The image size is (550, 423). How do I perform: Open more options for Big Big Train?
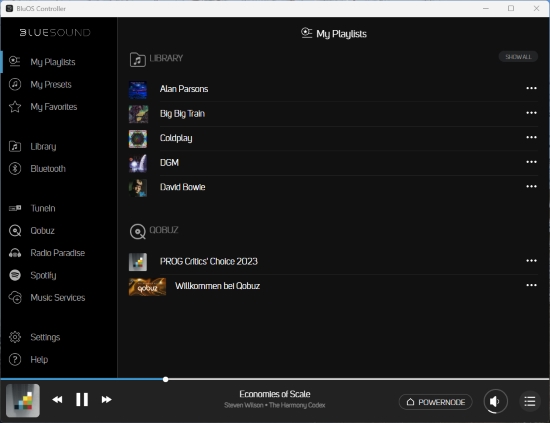click(x=531, y=113)
